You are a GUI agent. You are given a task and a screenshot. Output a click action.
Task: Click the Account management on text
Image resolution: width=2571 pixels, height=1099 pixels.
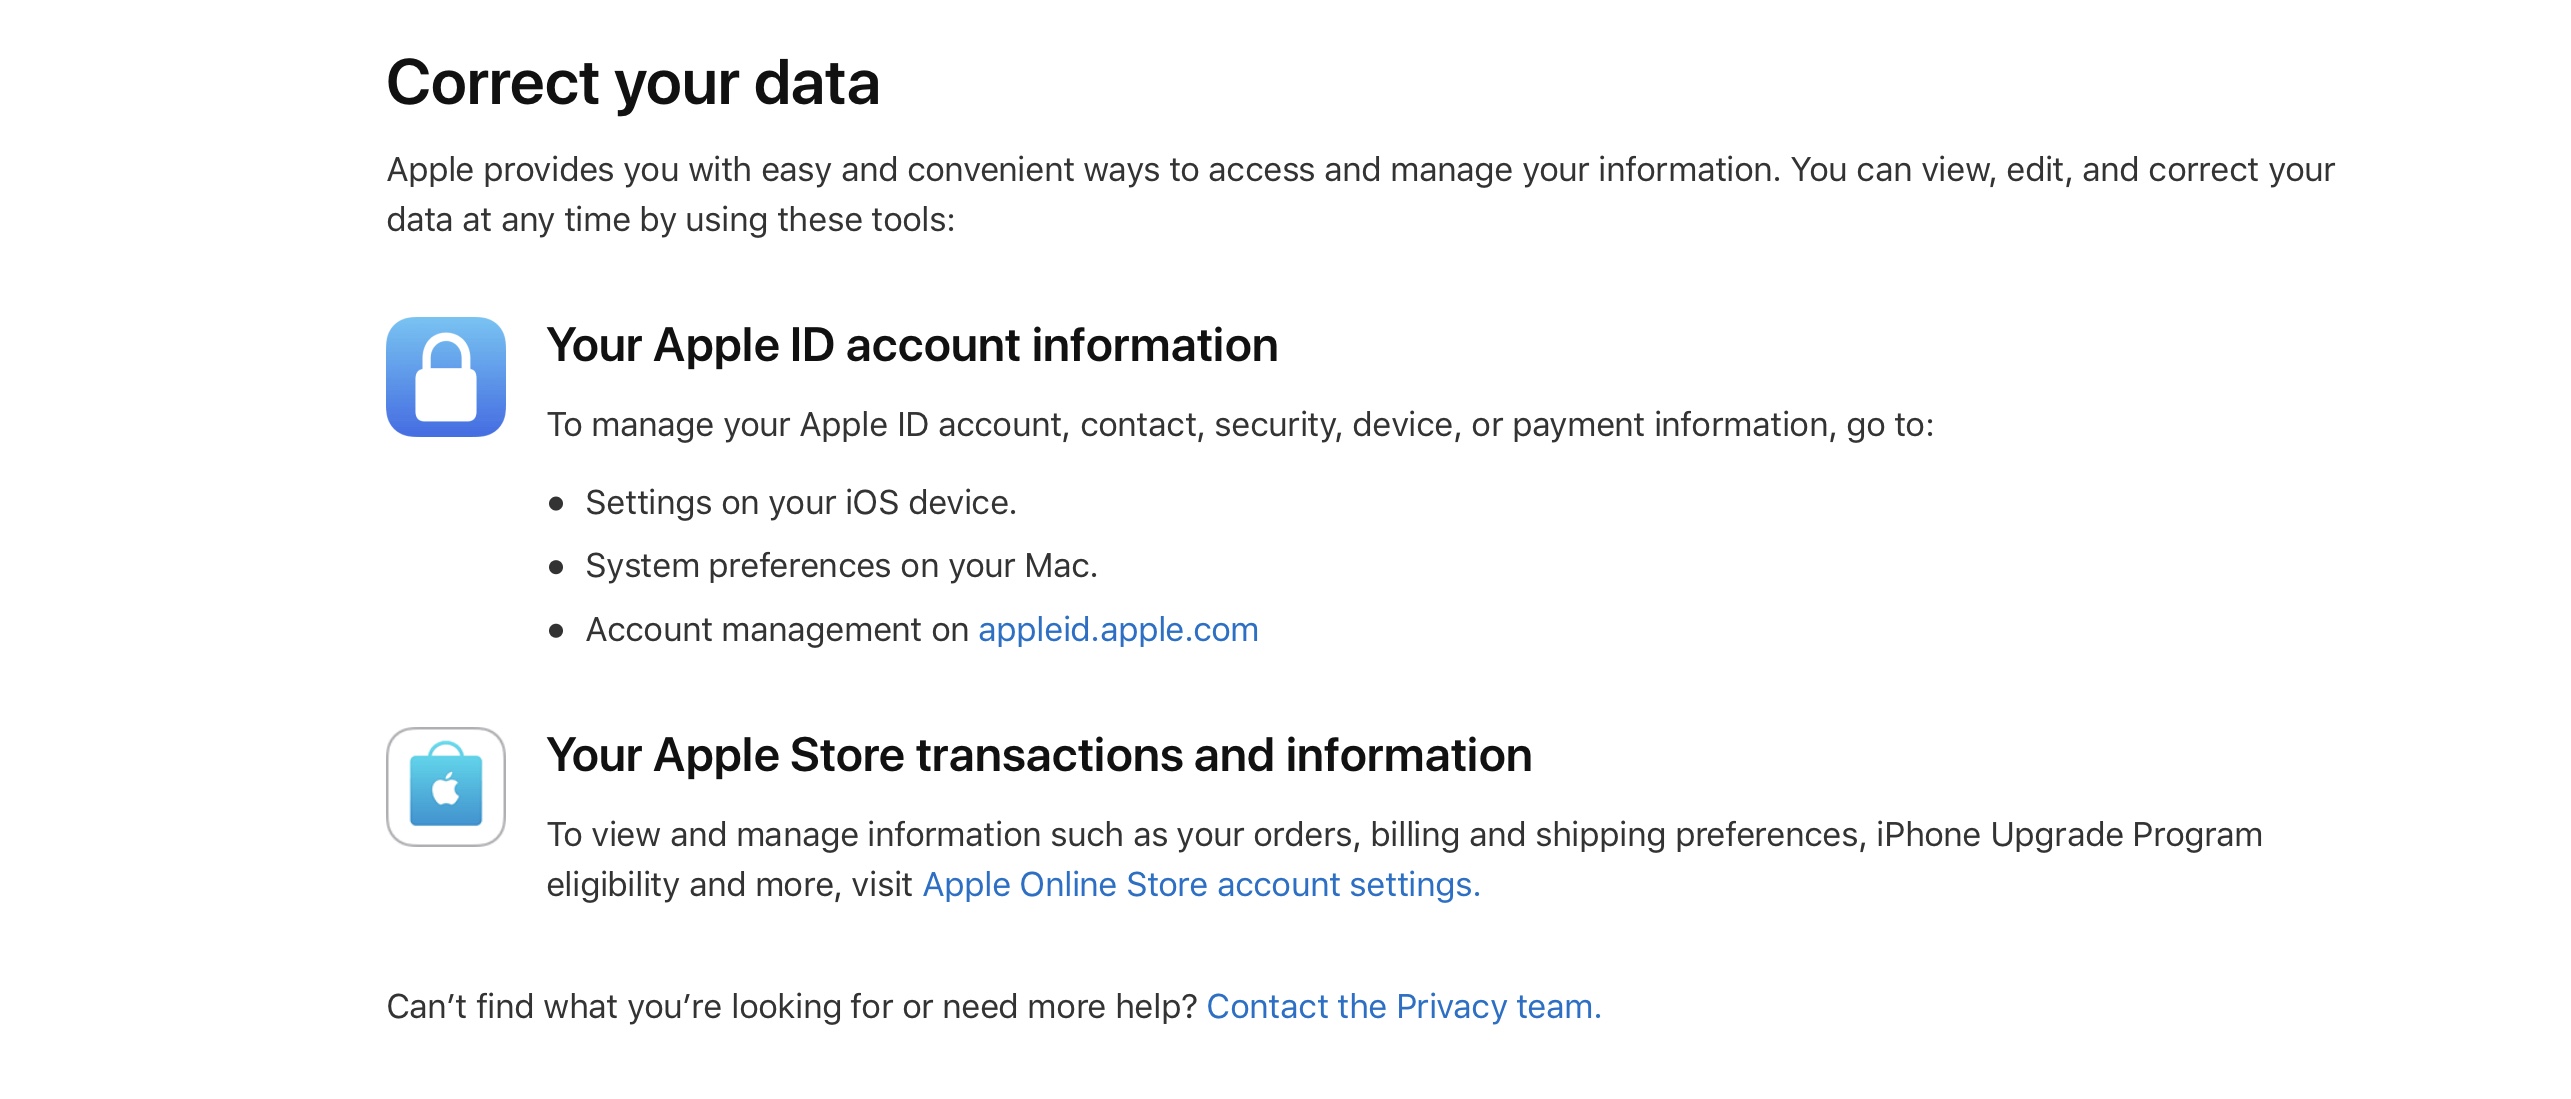776,630
